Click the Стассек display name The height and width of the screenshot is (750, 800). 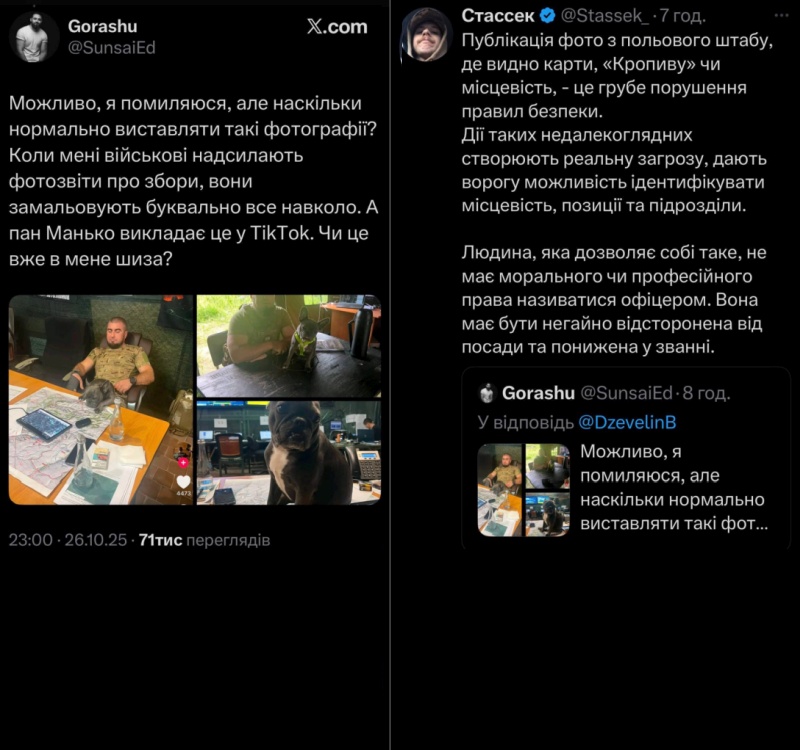[x=497, y=16]
